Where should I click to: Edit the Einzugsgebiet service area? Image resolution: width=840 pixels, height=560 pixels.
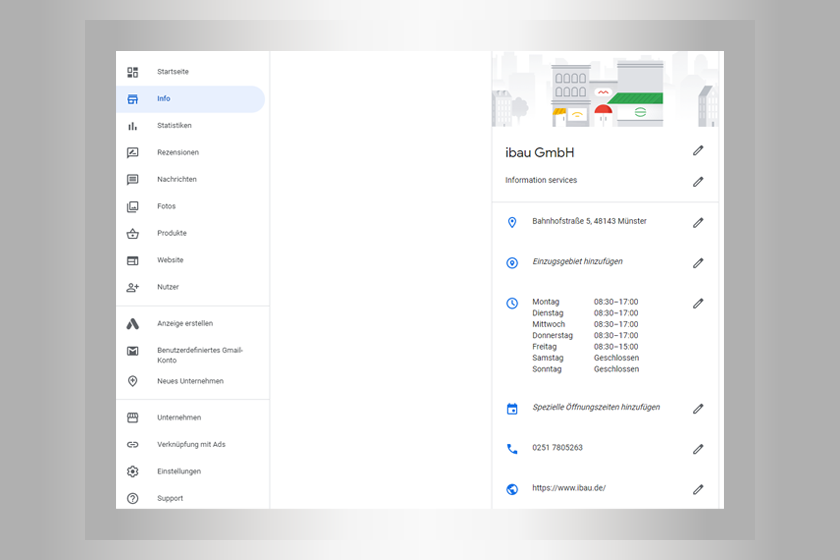pyautogui.click(x=698, y=263)
